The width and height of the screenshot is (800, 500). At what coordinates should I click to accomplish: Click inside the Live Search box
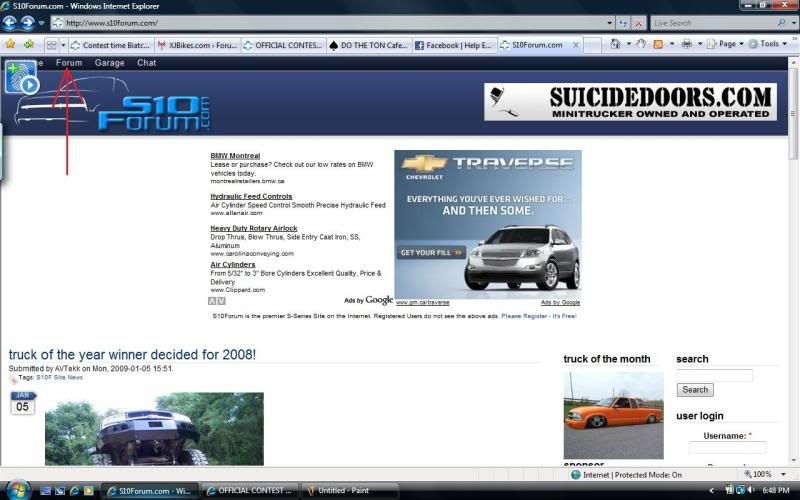(713, 23)
